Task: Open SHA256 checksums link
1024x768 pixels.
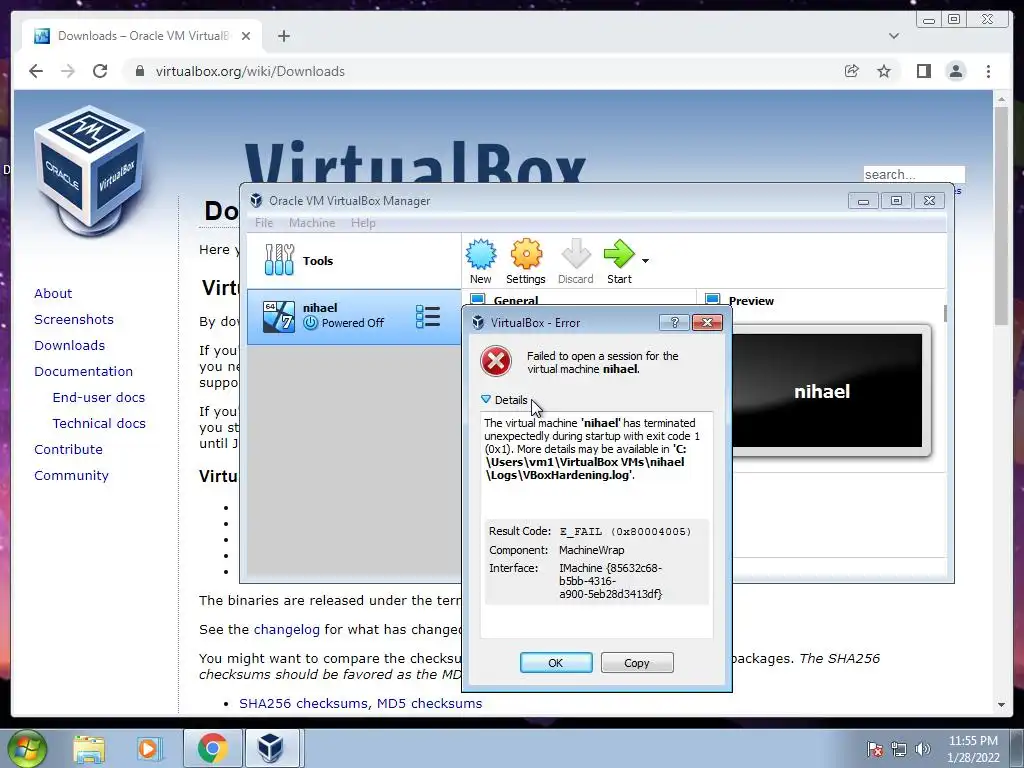Action: coord(304,703)
